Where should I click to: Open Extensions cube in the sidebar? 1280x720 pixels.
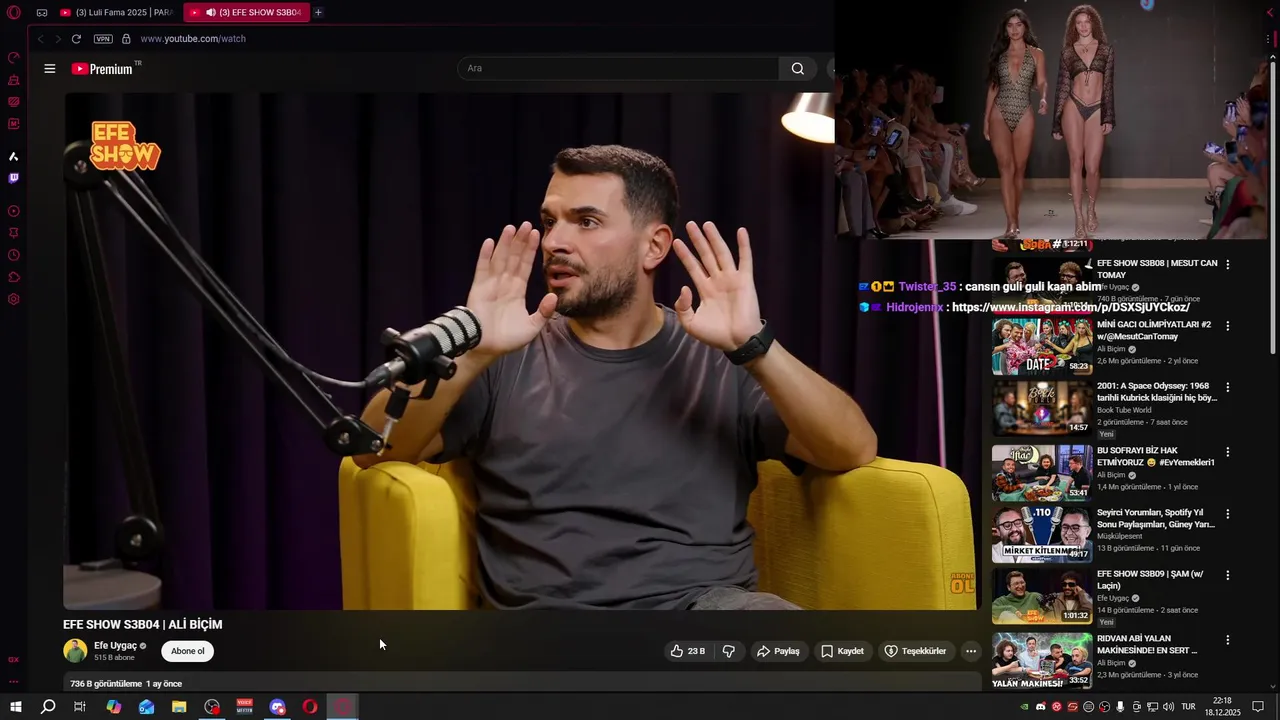point(14,277)
